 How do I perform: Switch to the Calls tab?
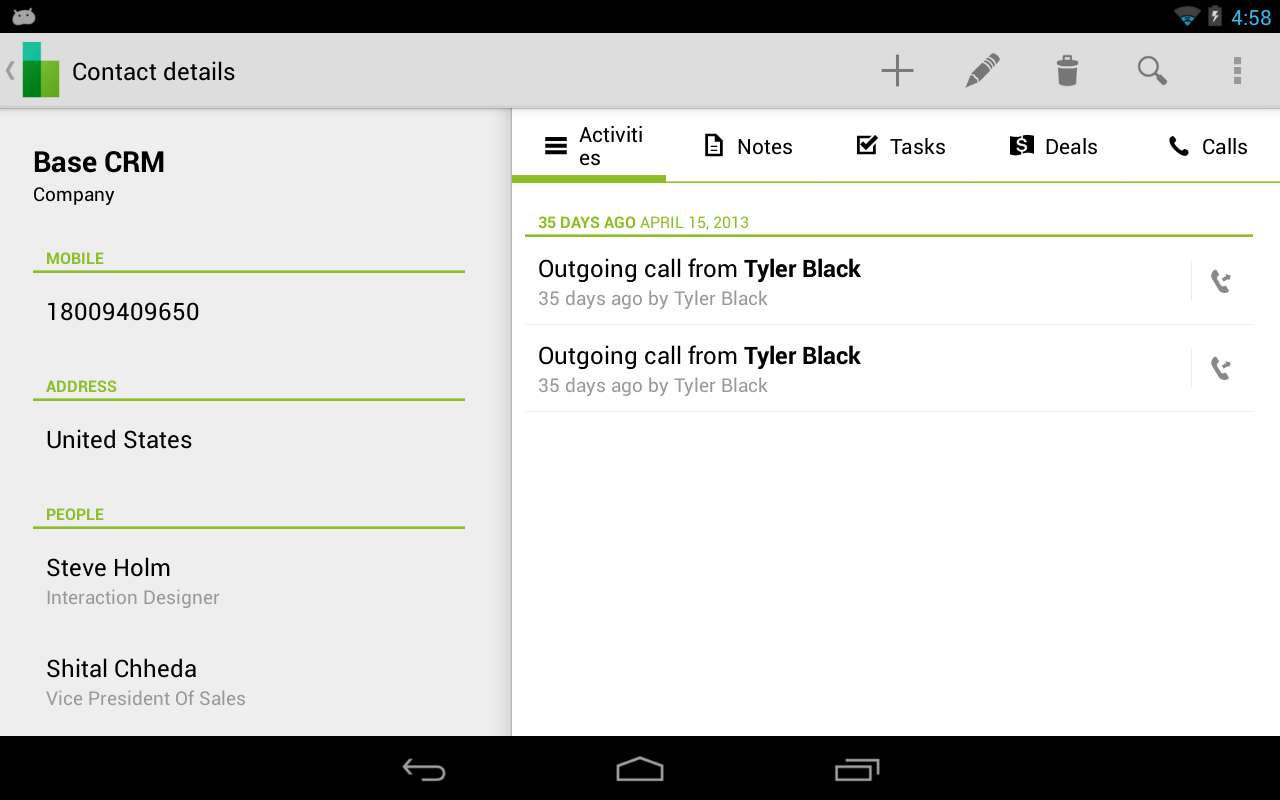(1207, 146)
